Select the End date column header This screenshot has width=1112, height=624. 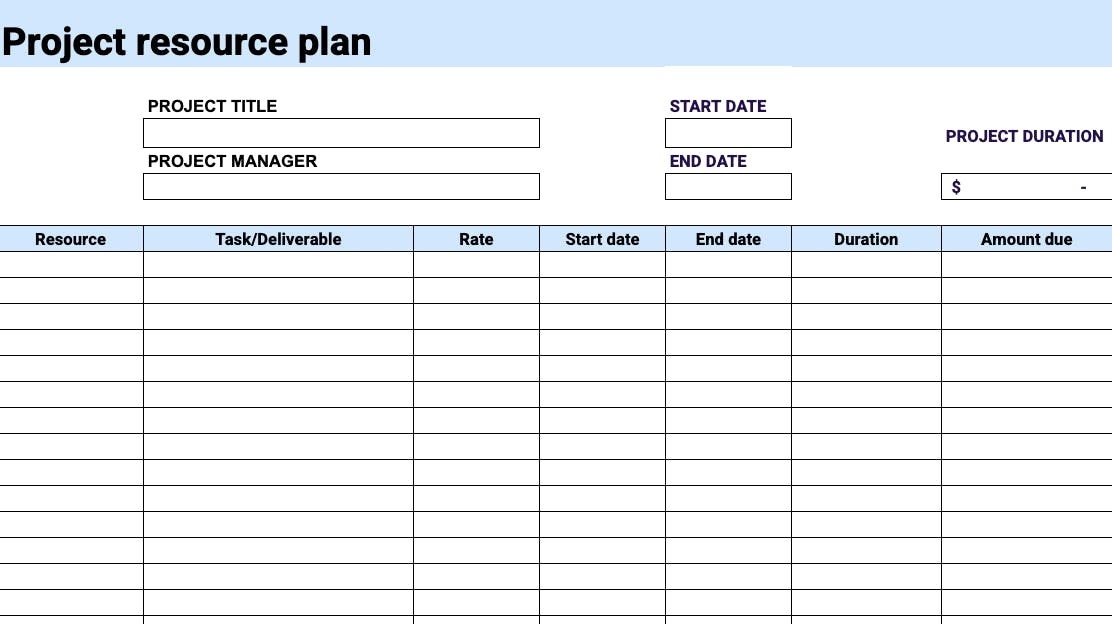click(x=728, y=239)
